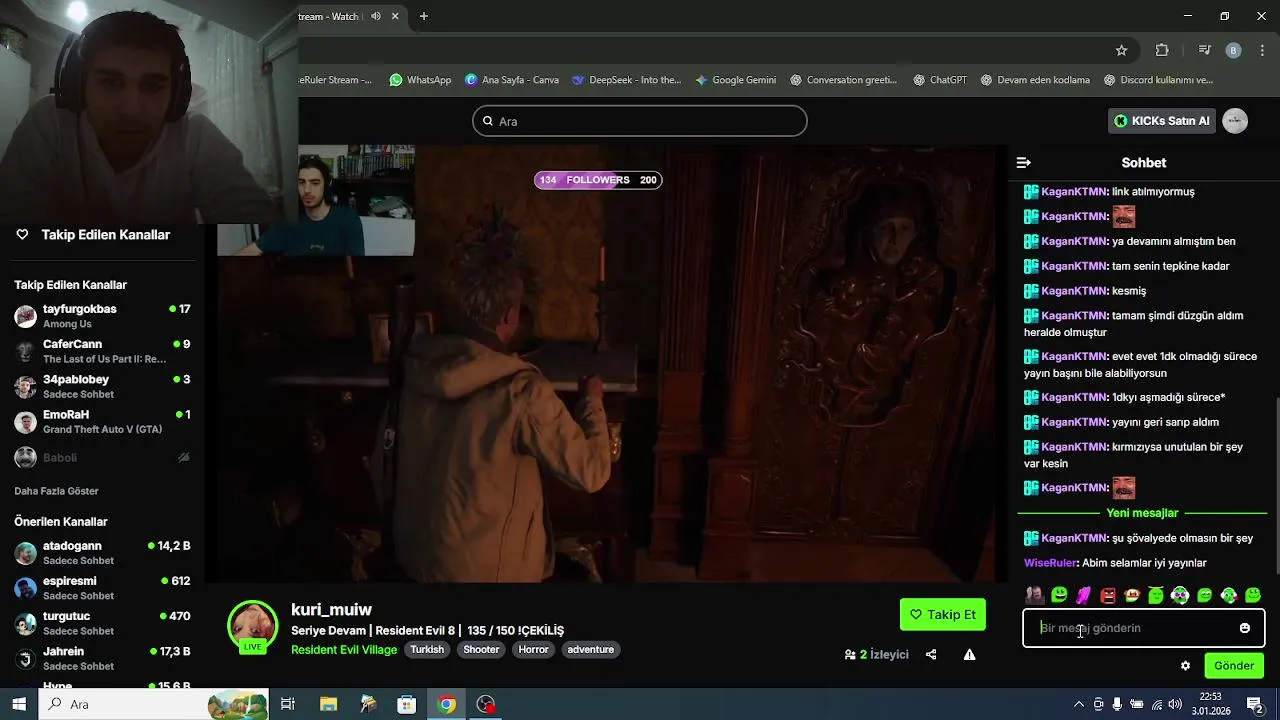Open the Jahrein recommended channel
The height and width of the screenshot is (720, 1280).
(102, 658)
